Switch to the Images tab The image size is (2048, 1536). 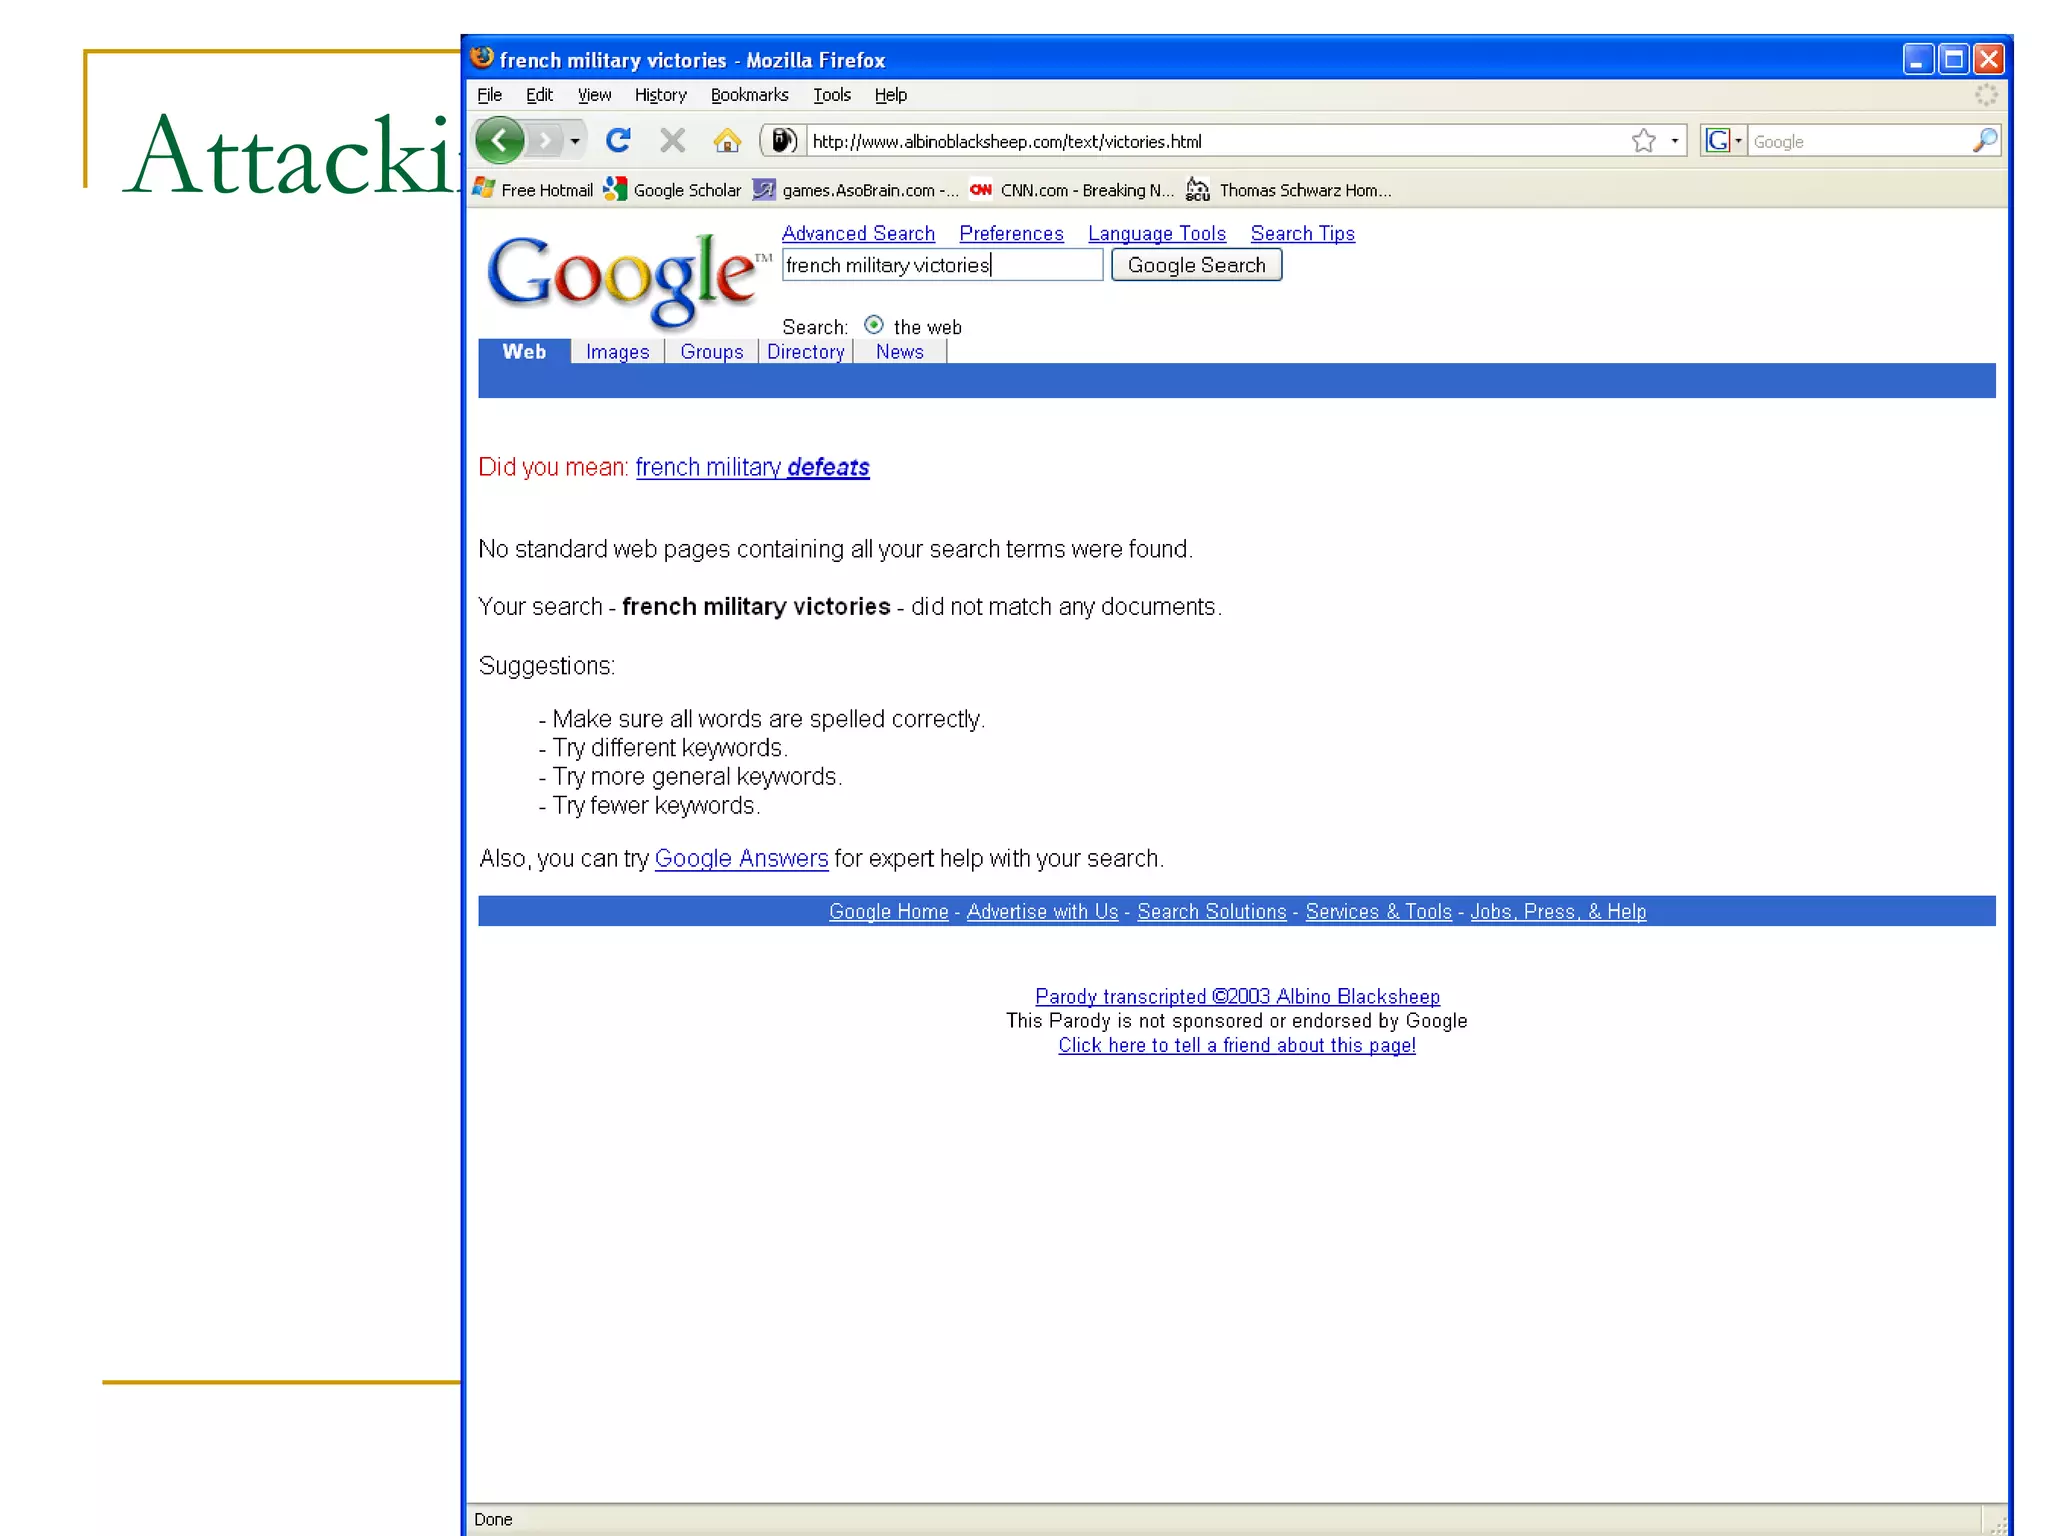[617, 352]
